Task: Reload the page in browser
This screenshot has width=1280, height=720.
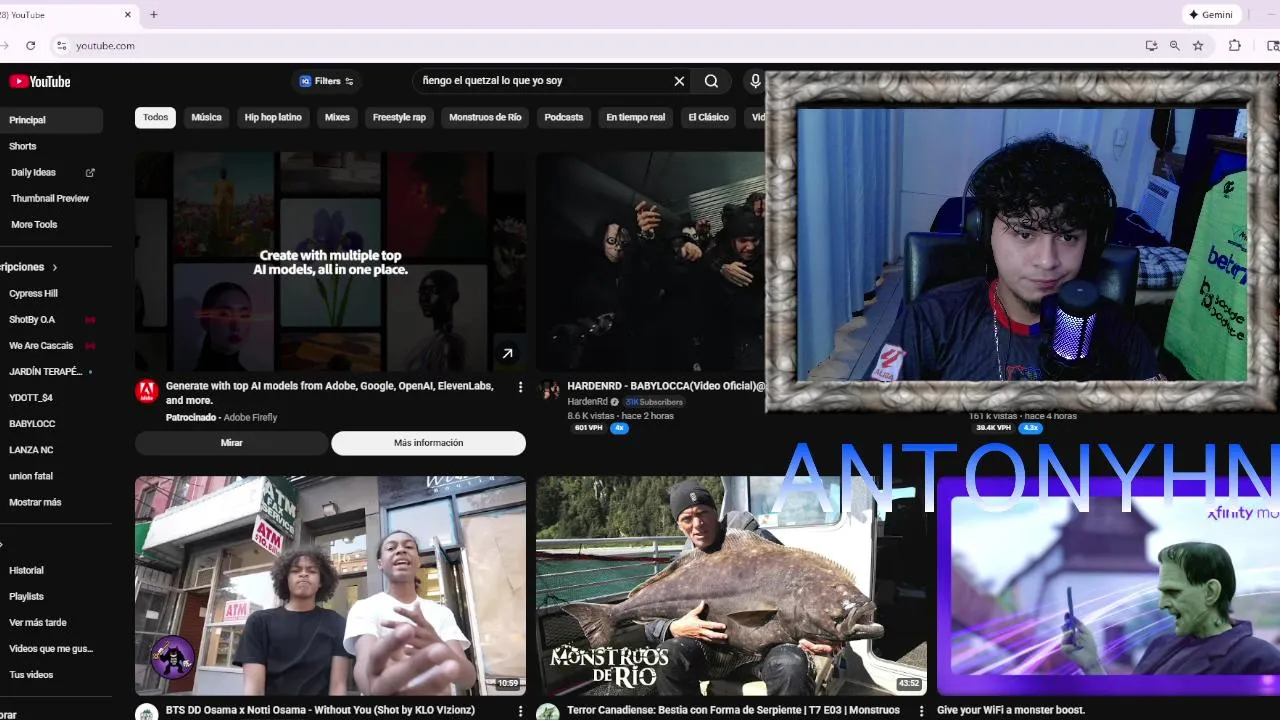Action: coord(31,46)
